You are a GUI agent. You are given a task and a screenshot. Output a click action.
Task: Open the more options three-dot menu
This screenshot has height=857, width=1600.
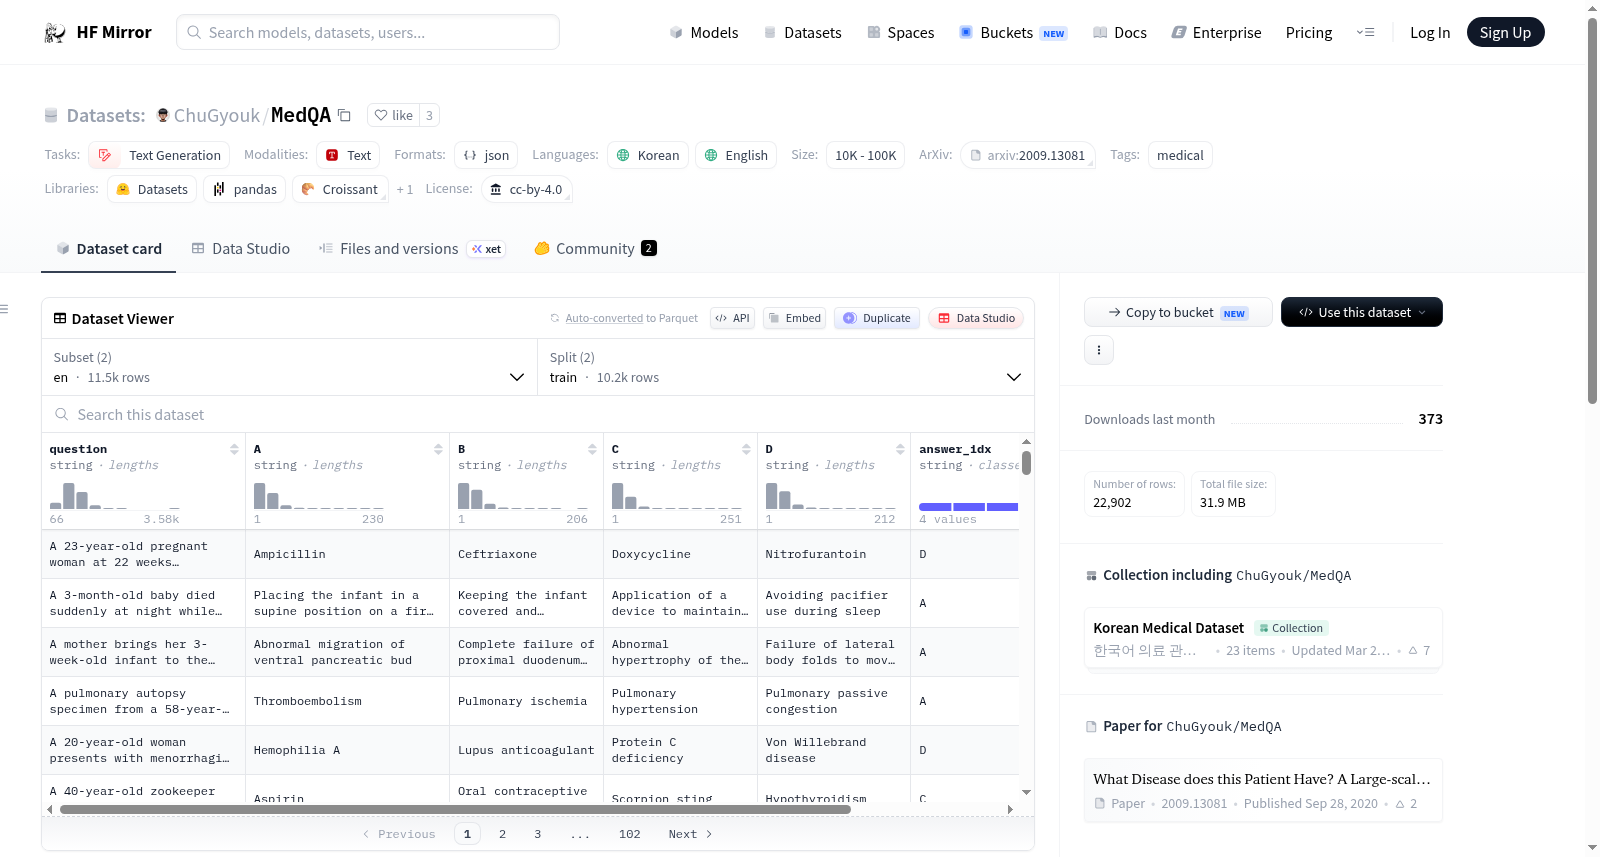pos(1099,350)
